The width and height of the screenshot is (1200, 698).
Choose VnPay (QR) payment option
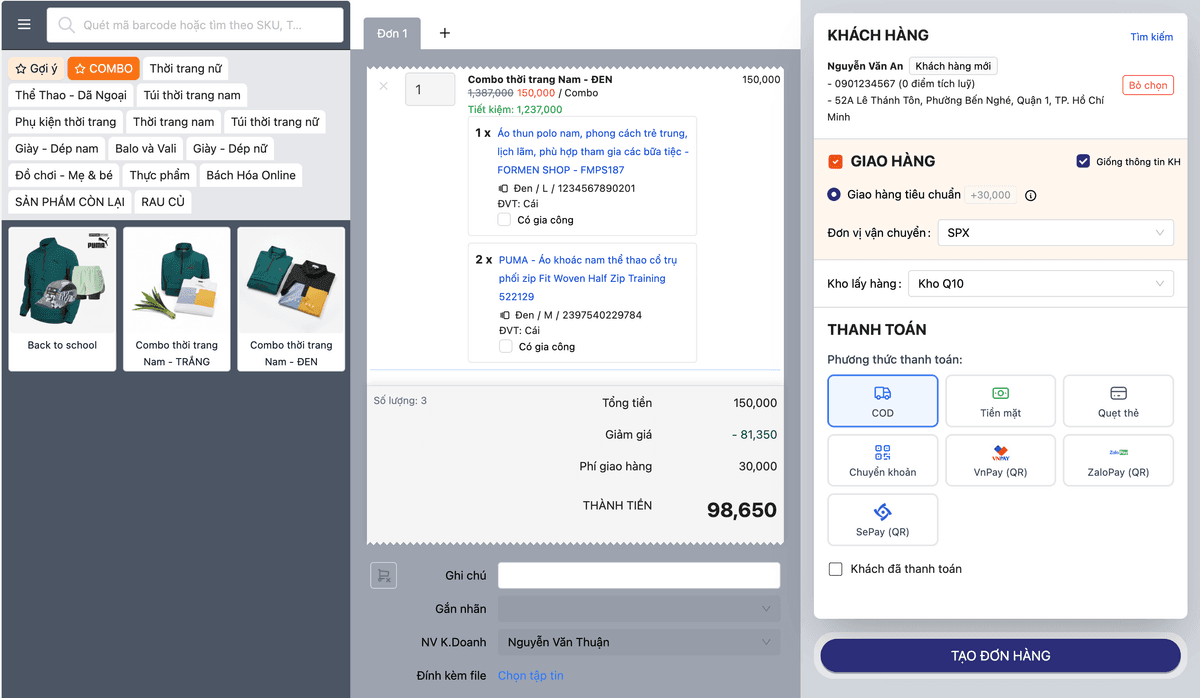tap(1000, 461)
